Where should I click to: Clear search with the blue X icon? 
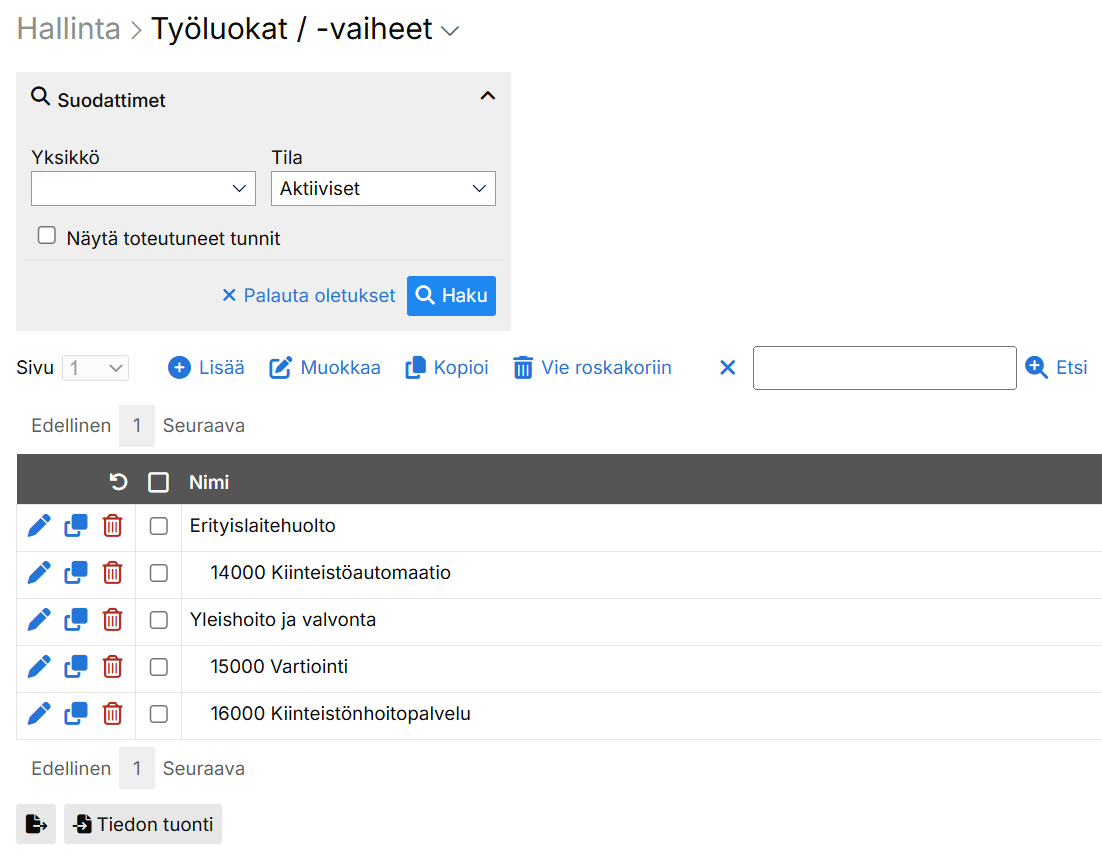pos(728,368)
